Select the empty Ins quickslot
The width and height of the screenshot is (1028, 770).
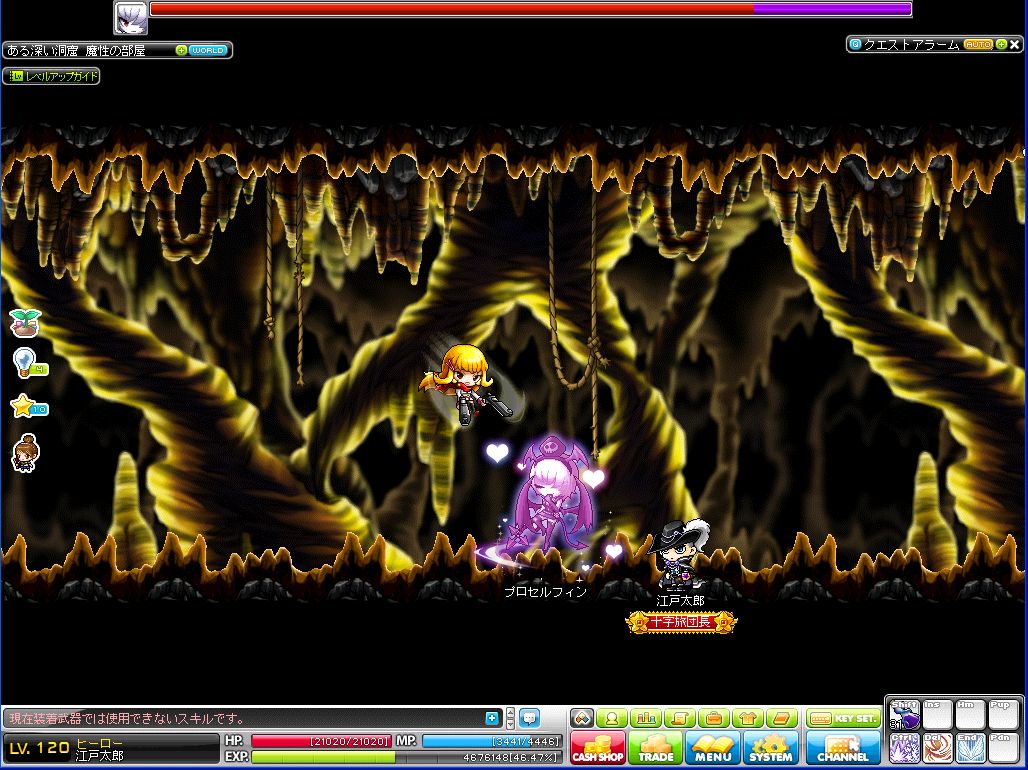click(938, 715)
